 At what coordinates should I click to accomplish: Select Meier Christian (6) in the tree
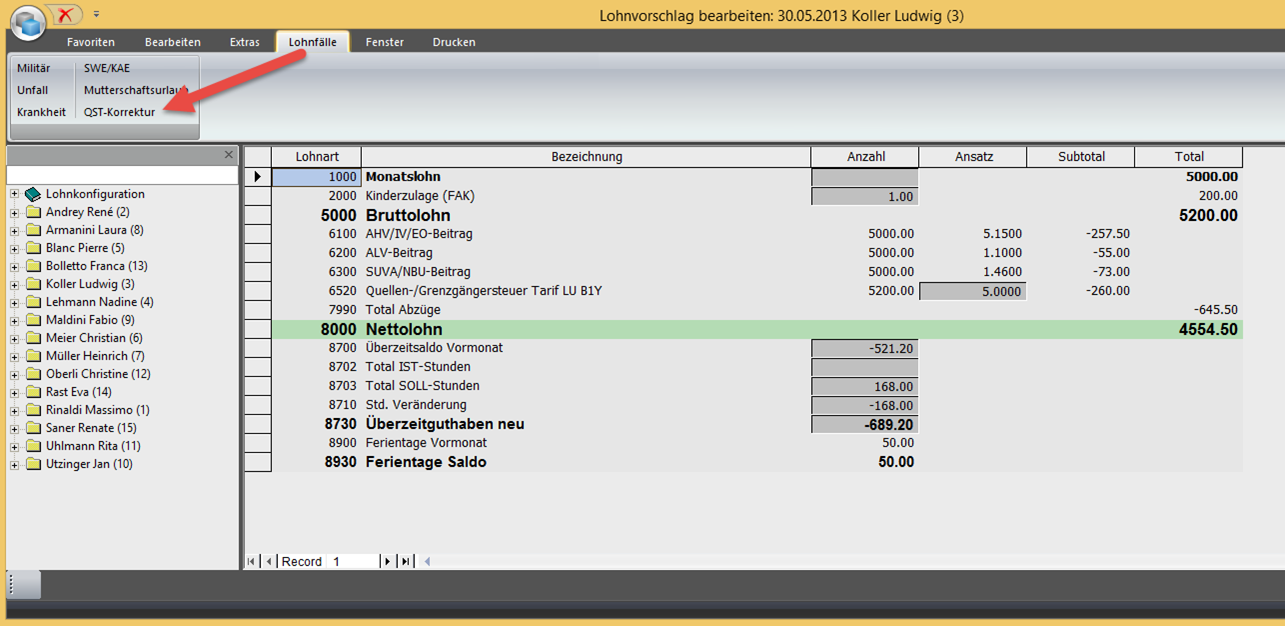tap(94, 338)
